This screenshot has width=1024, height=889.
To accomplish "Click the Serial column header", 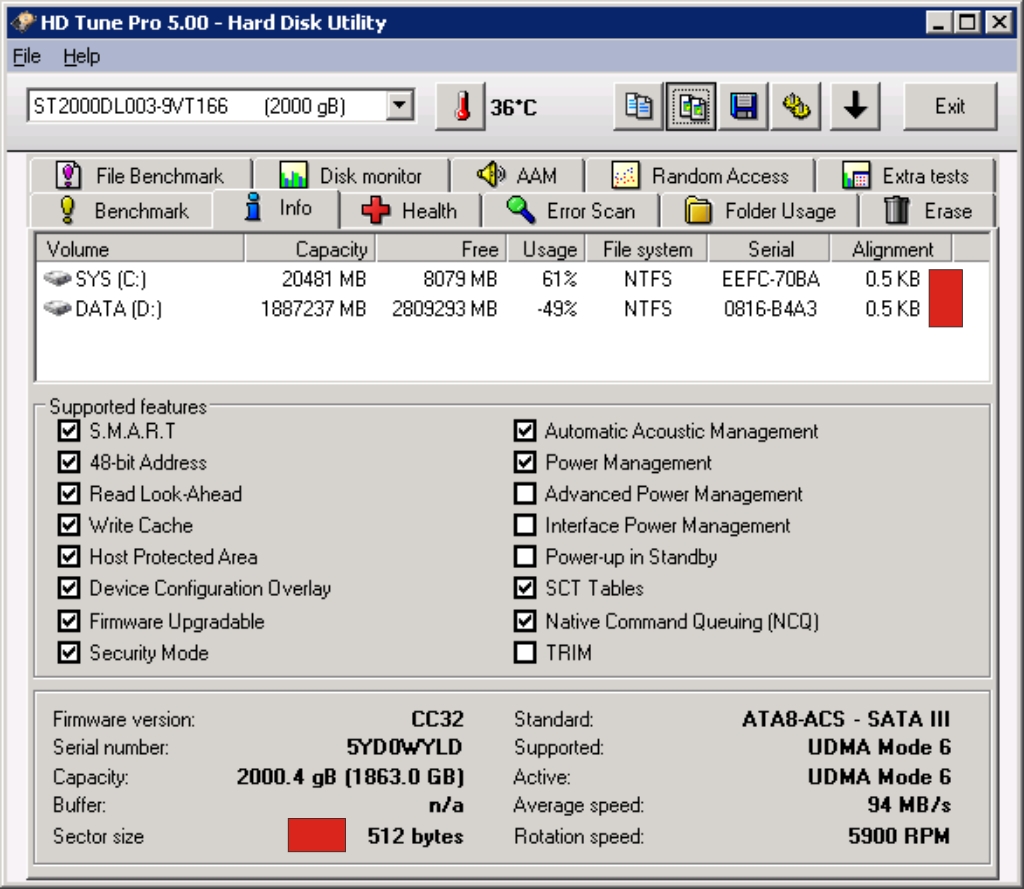I will [x=769, y=249].
